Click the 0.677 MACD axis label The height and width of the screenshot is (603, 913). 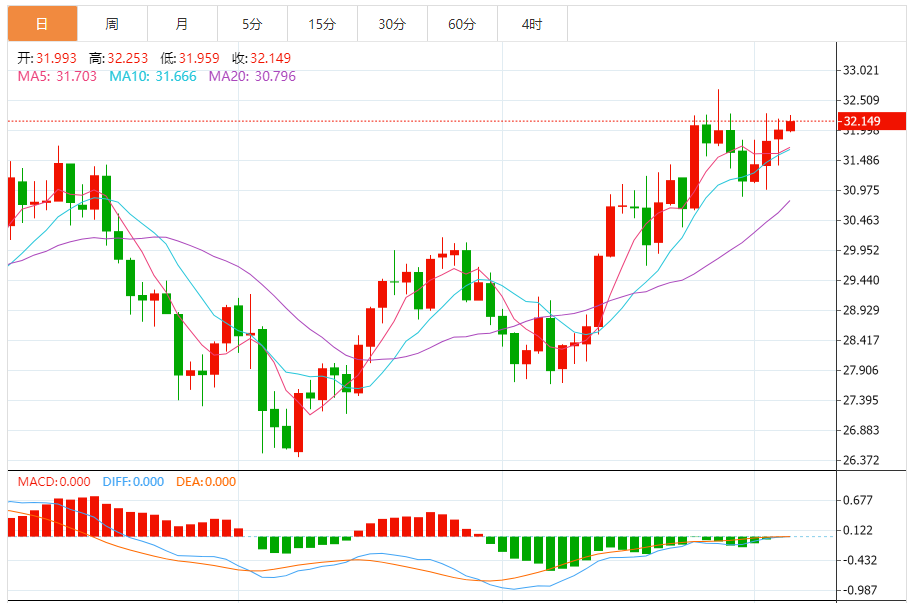pos(858,500)
